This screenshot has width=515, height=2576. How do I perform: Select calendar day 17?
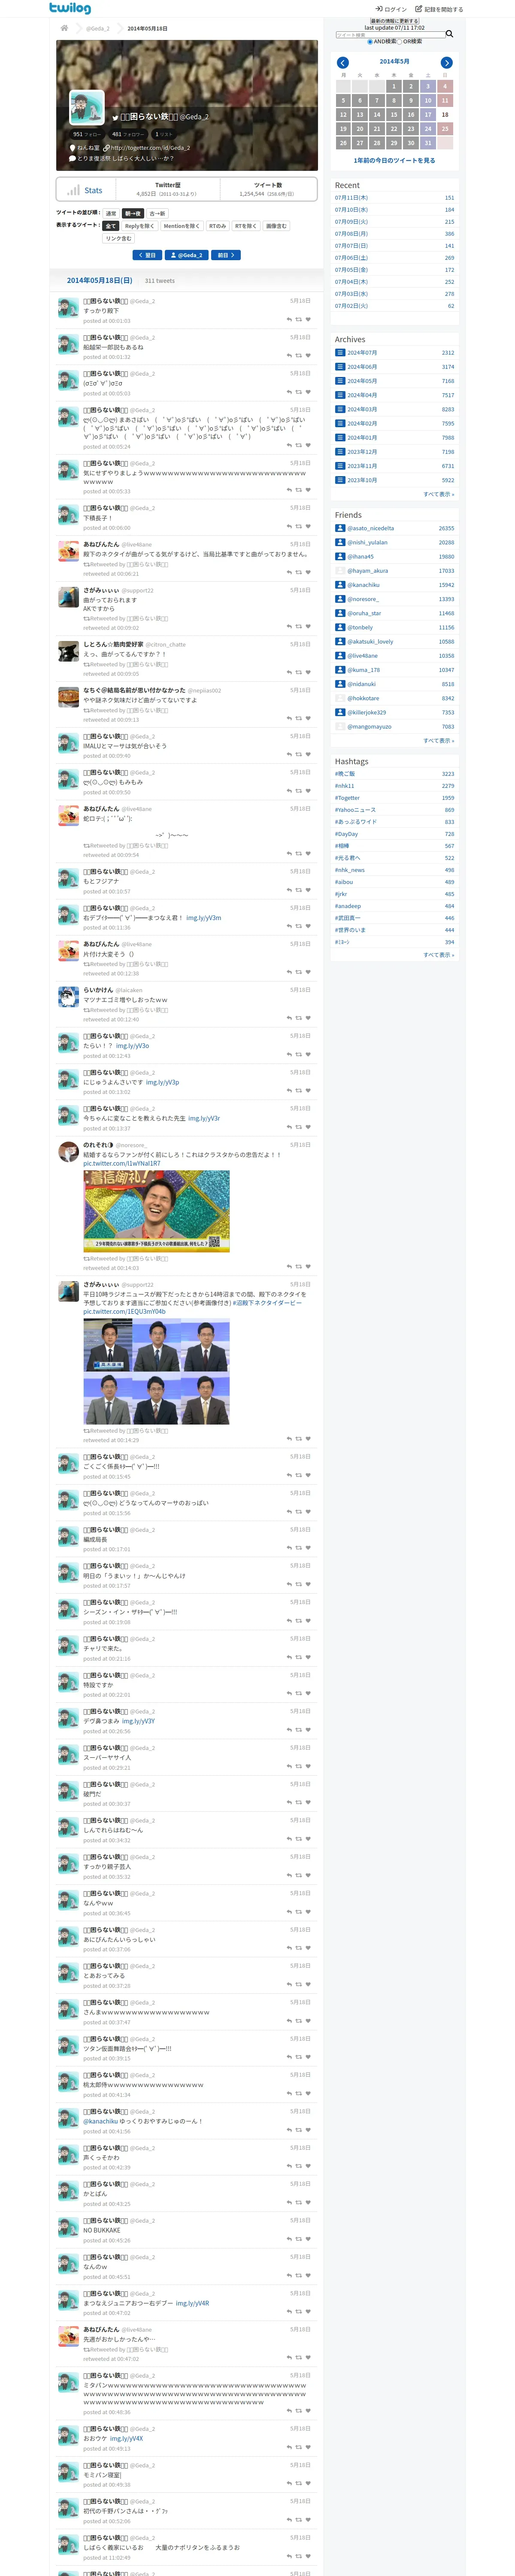click(428, 114)
